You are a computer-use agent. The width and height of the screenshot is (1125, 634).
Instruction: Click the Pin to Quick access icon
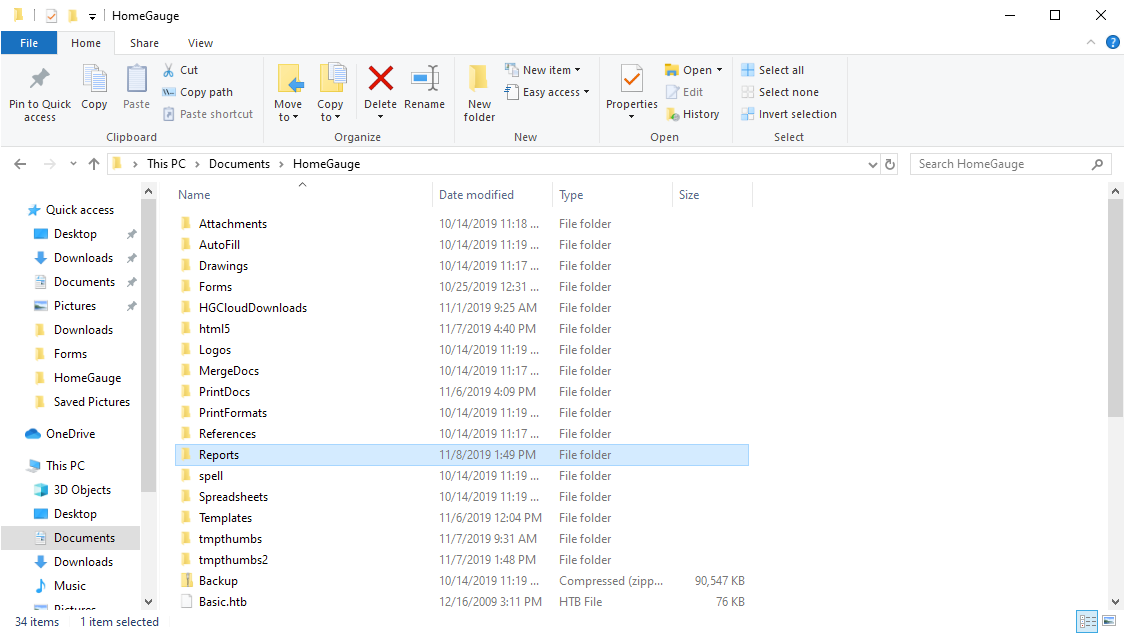click(40, 79)
